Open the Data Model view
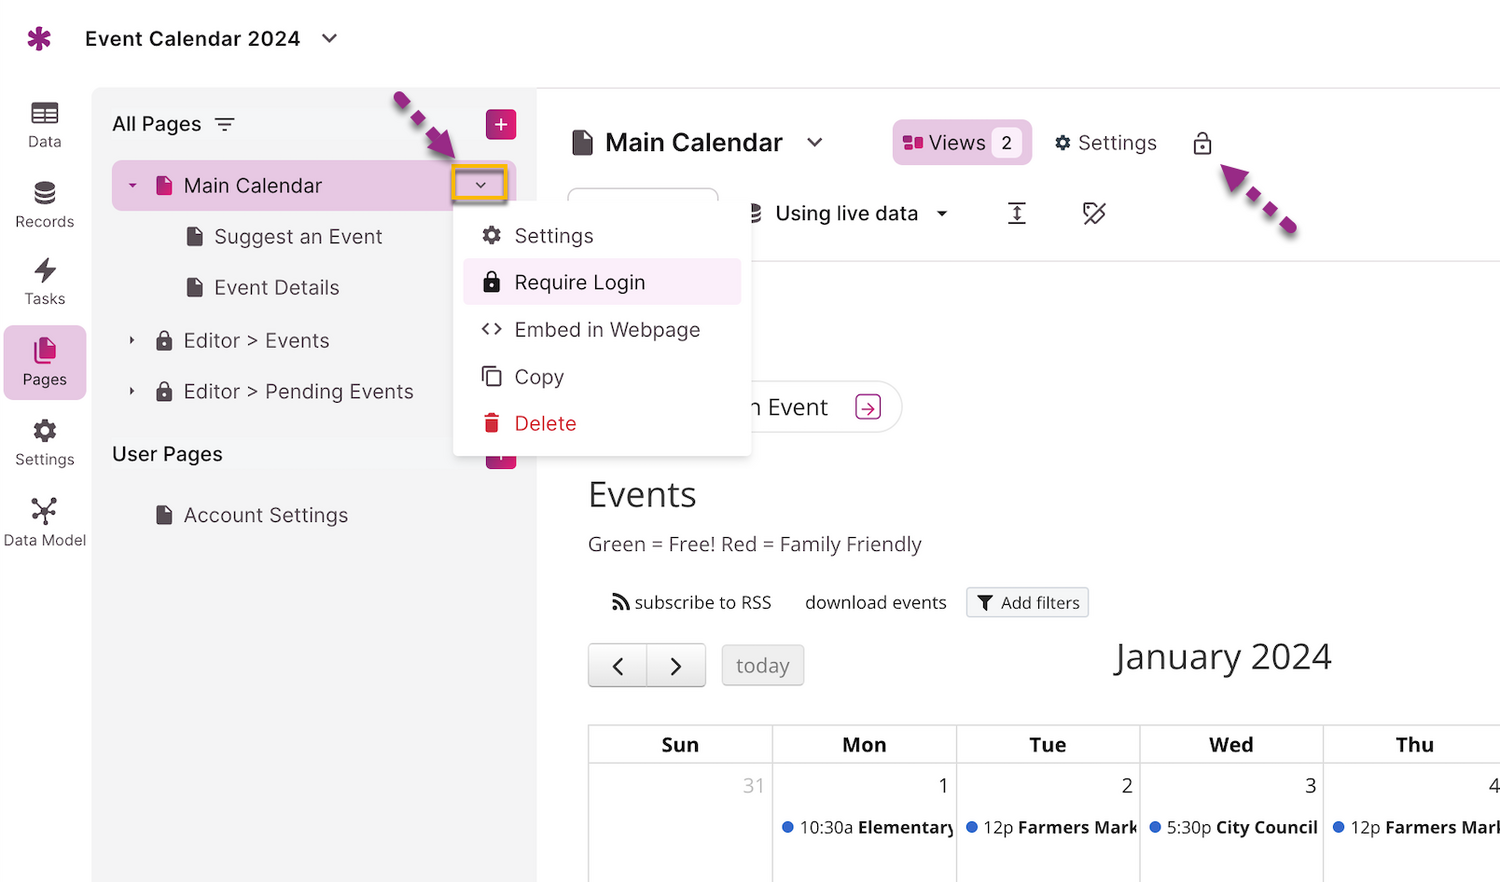 pyautogui.click(x=44, y=523)
